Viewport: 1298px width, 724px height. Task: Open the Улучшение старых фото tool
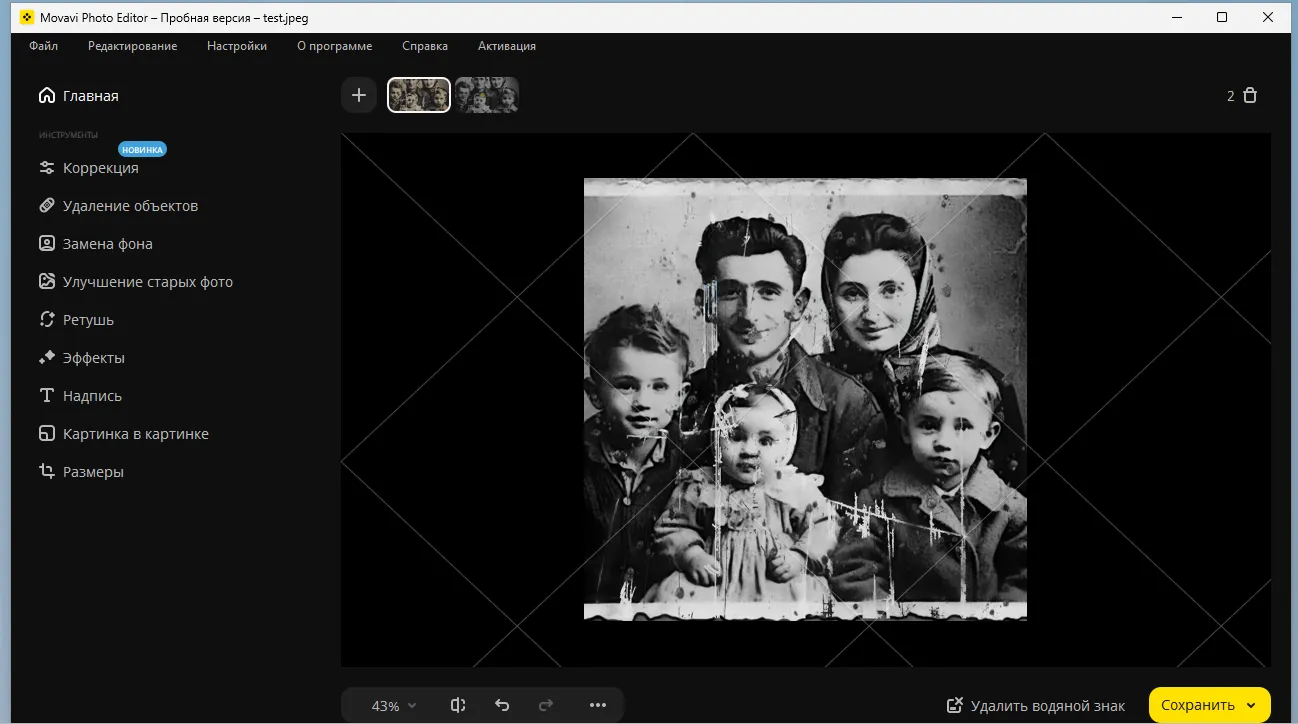tap(147, 281)
